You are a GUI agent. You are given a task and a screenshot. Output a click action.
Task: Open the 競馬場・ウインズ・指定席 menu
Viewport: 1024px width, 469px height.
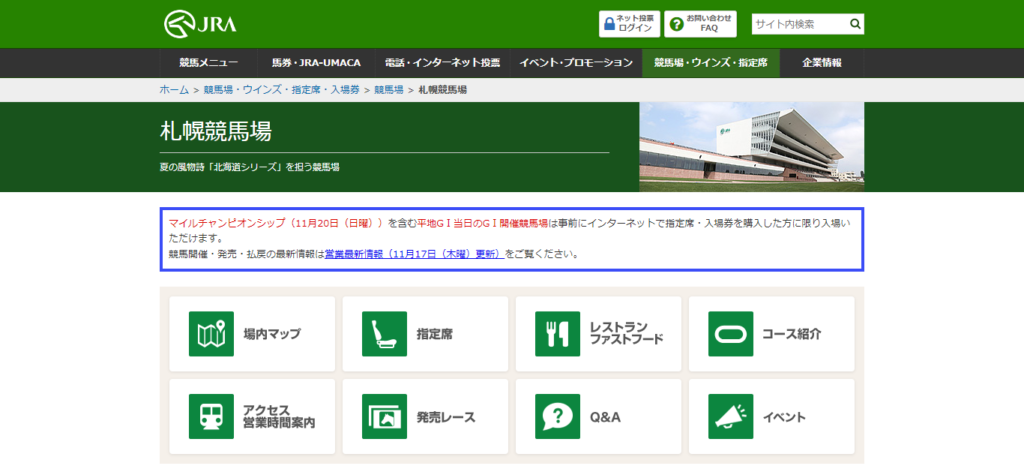[711, 63]
